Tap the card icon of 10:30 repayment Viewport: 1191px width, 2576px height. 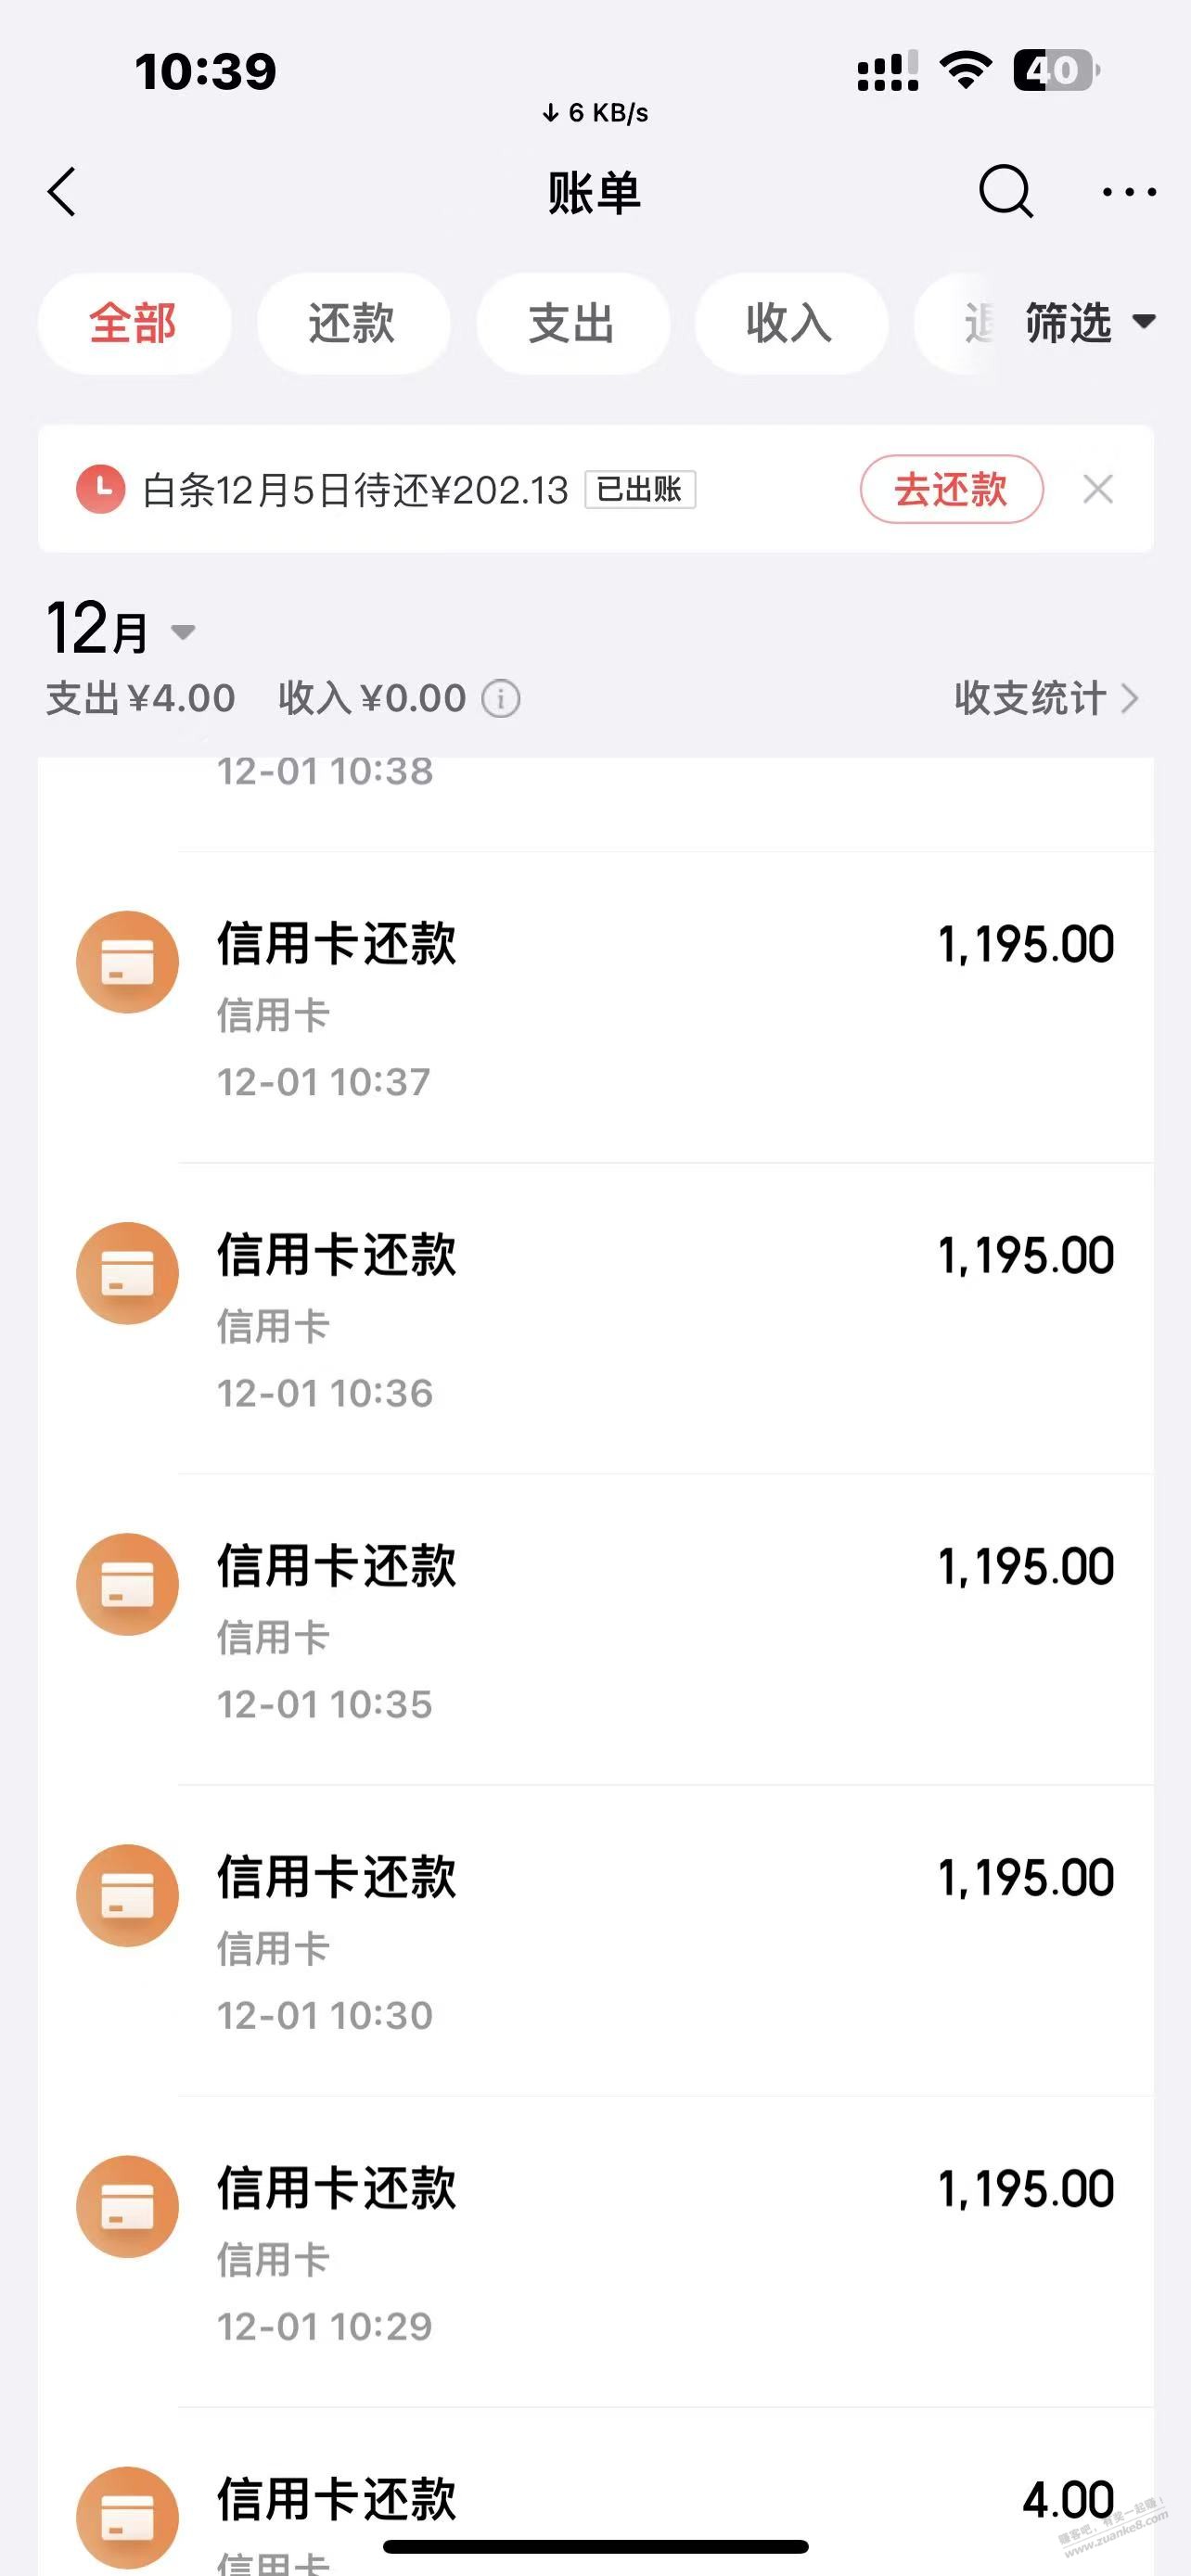click(x=127, y=1895)
